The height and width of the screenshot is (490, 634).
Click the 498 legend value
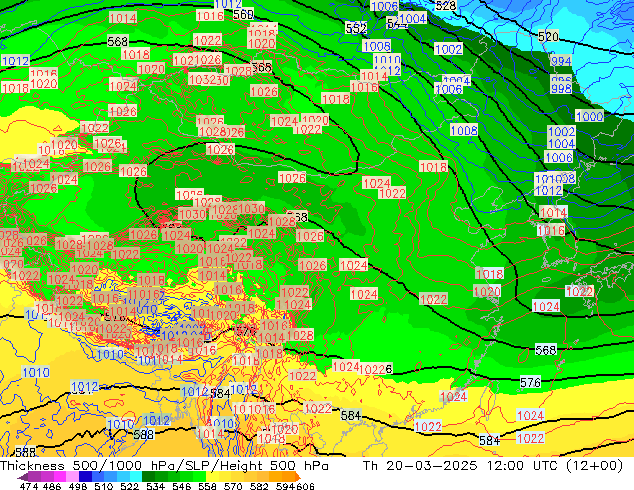coord(78,486)
